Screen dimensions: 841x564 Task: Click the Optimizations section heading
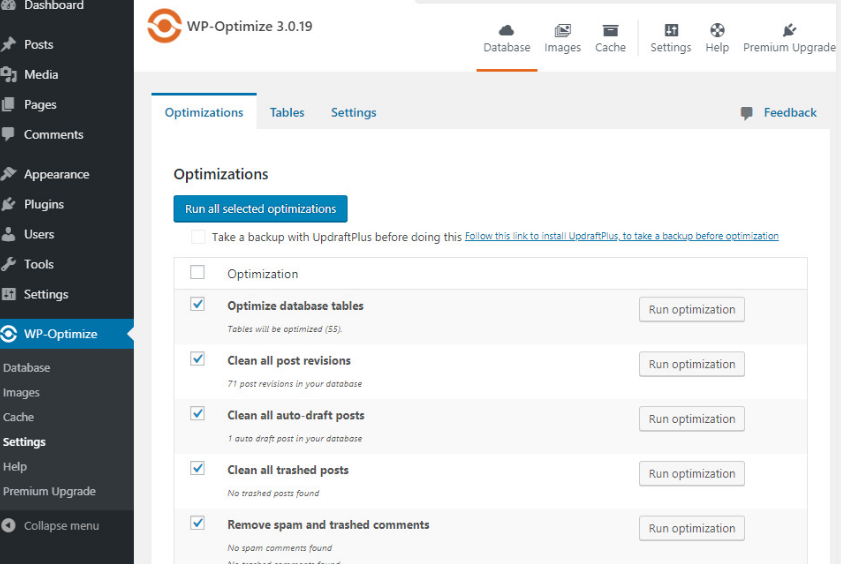pyautogui.click(x=221, y=174)
